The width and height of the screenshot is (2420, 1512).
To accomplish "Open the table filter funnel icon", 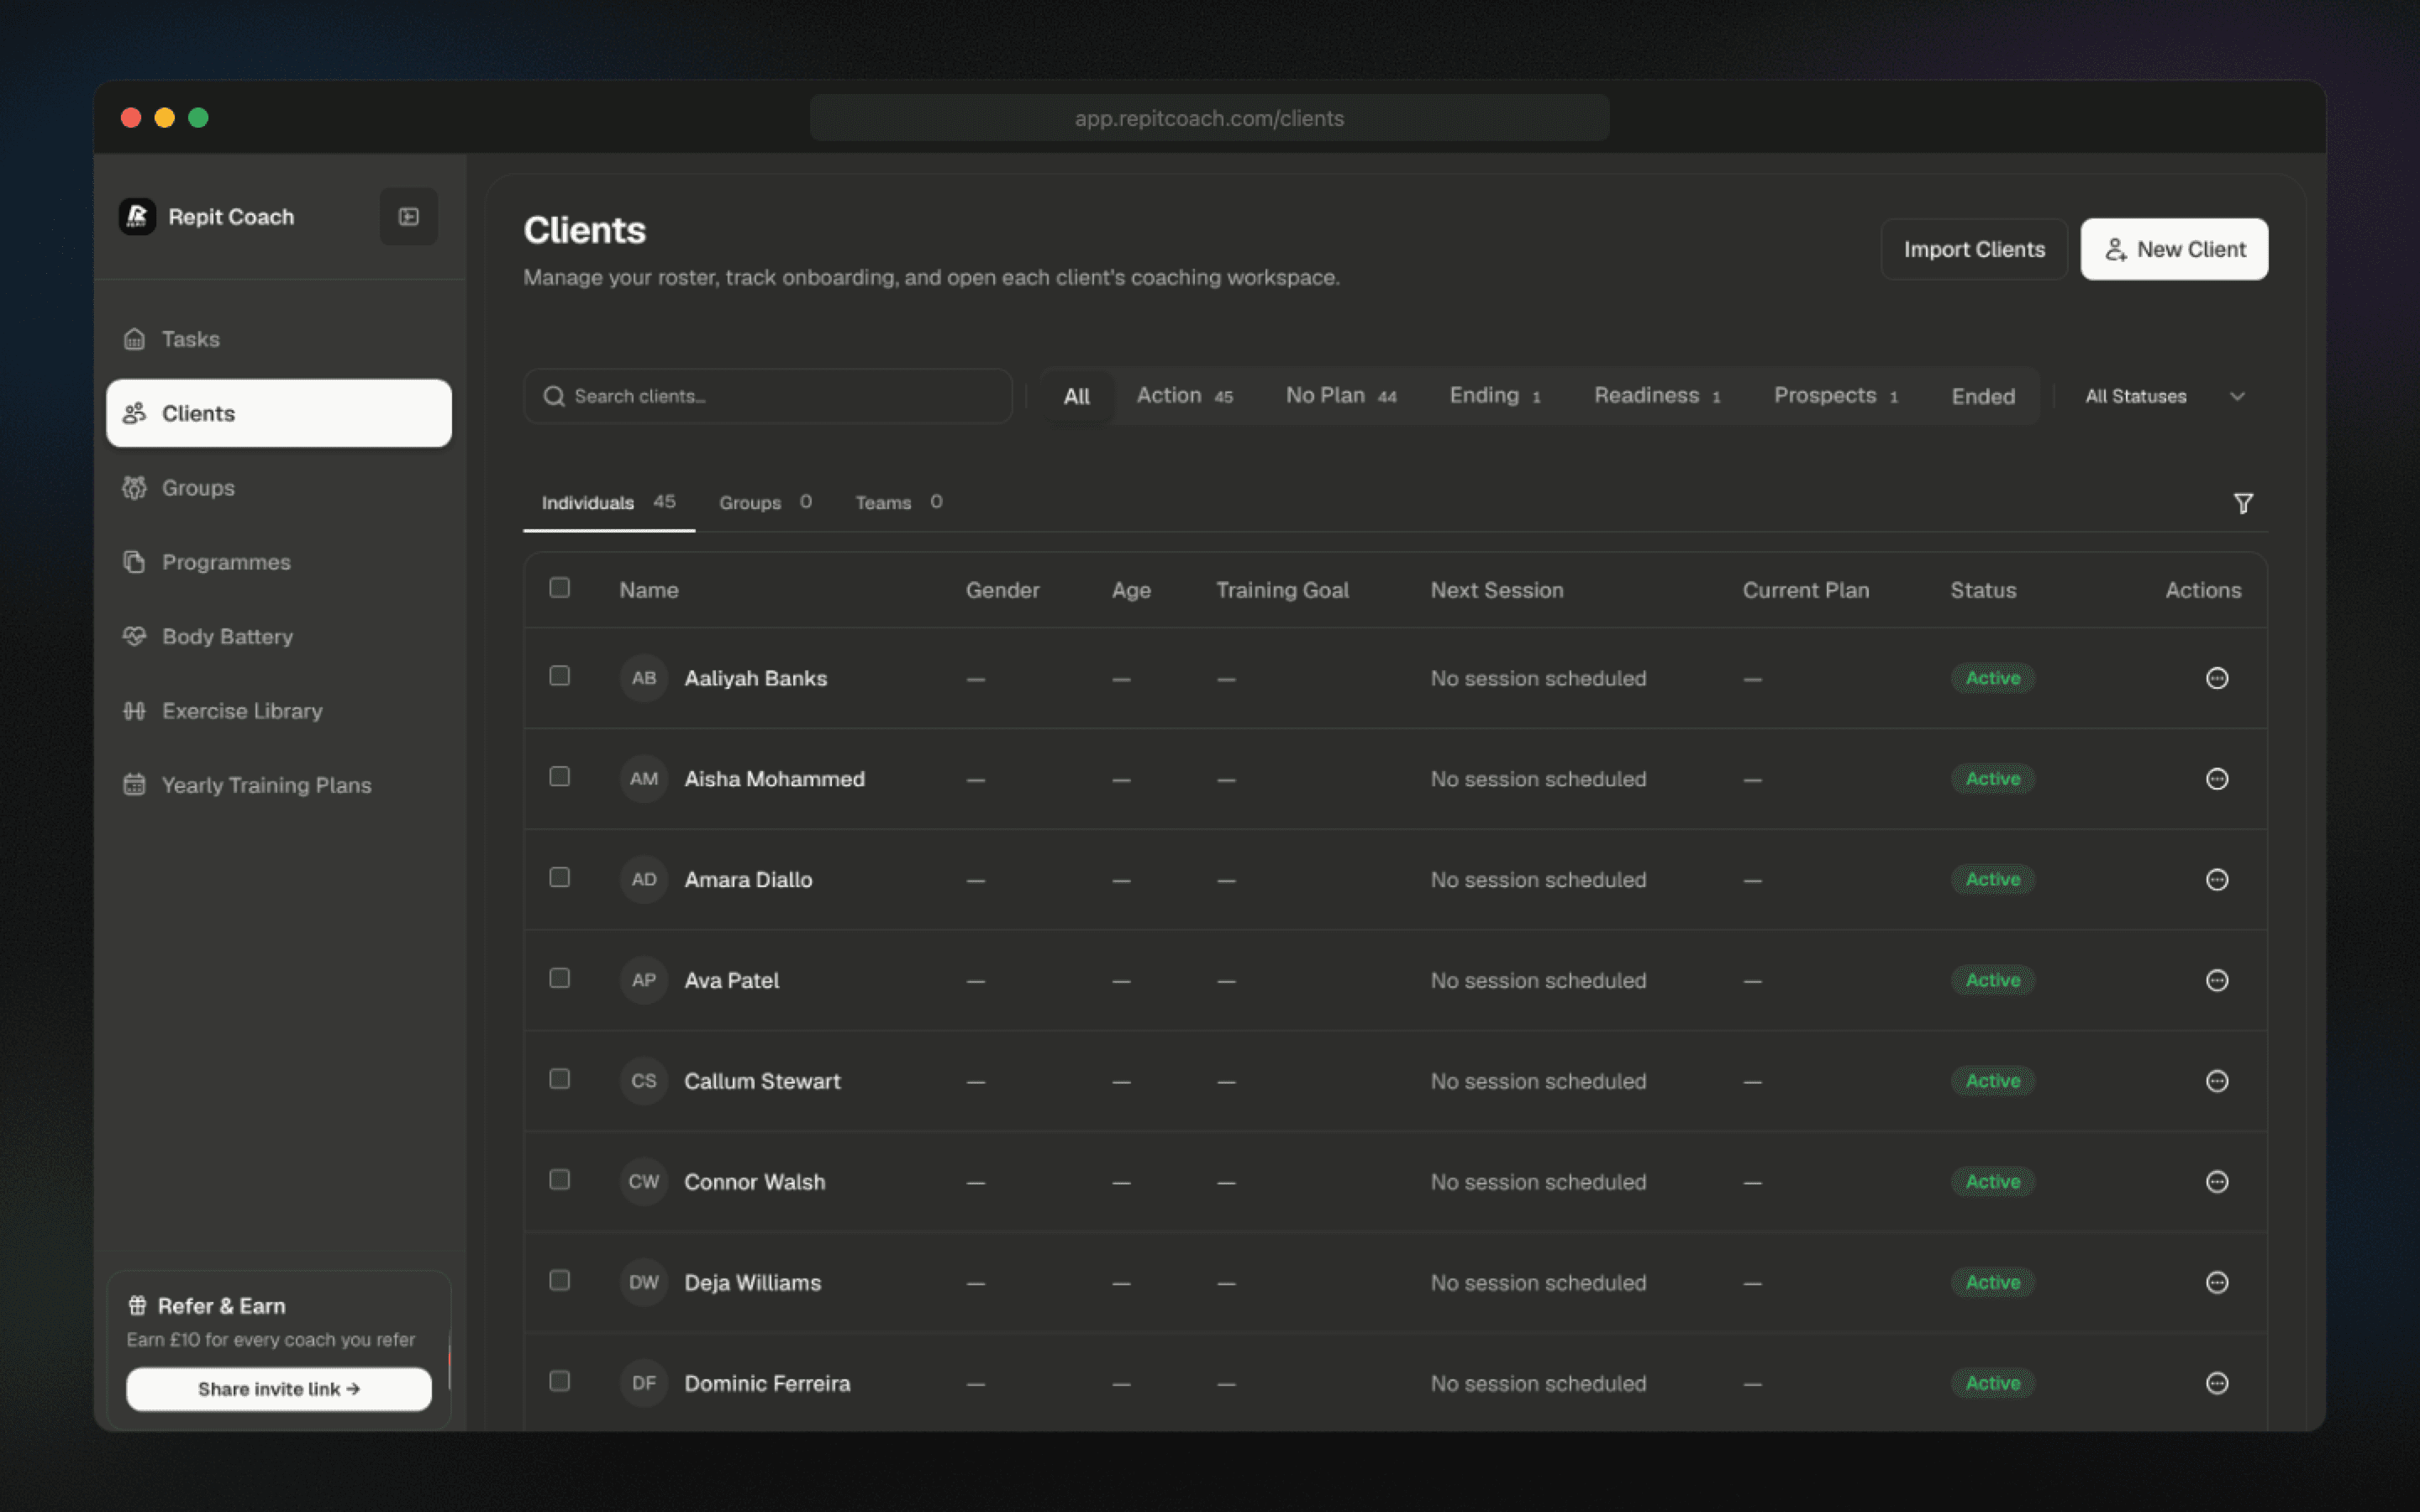I will point(2243,503).
